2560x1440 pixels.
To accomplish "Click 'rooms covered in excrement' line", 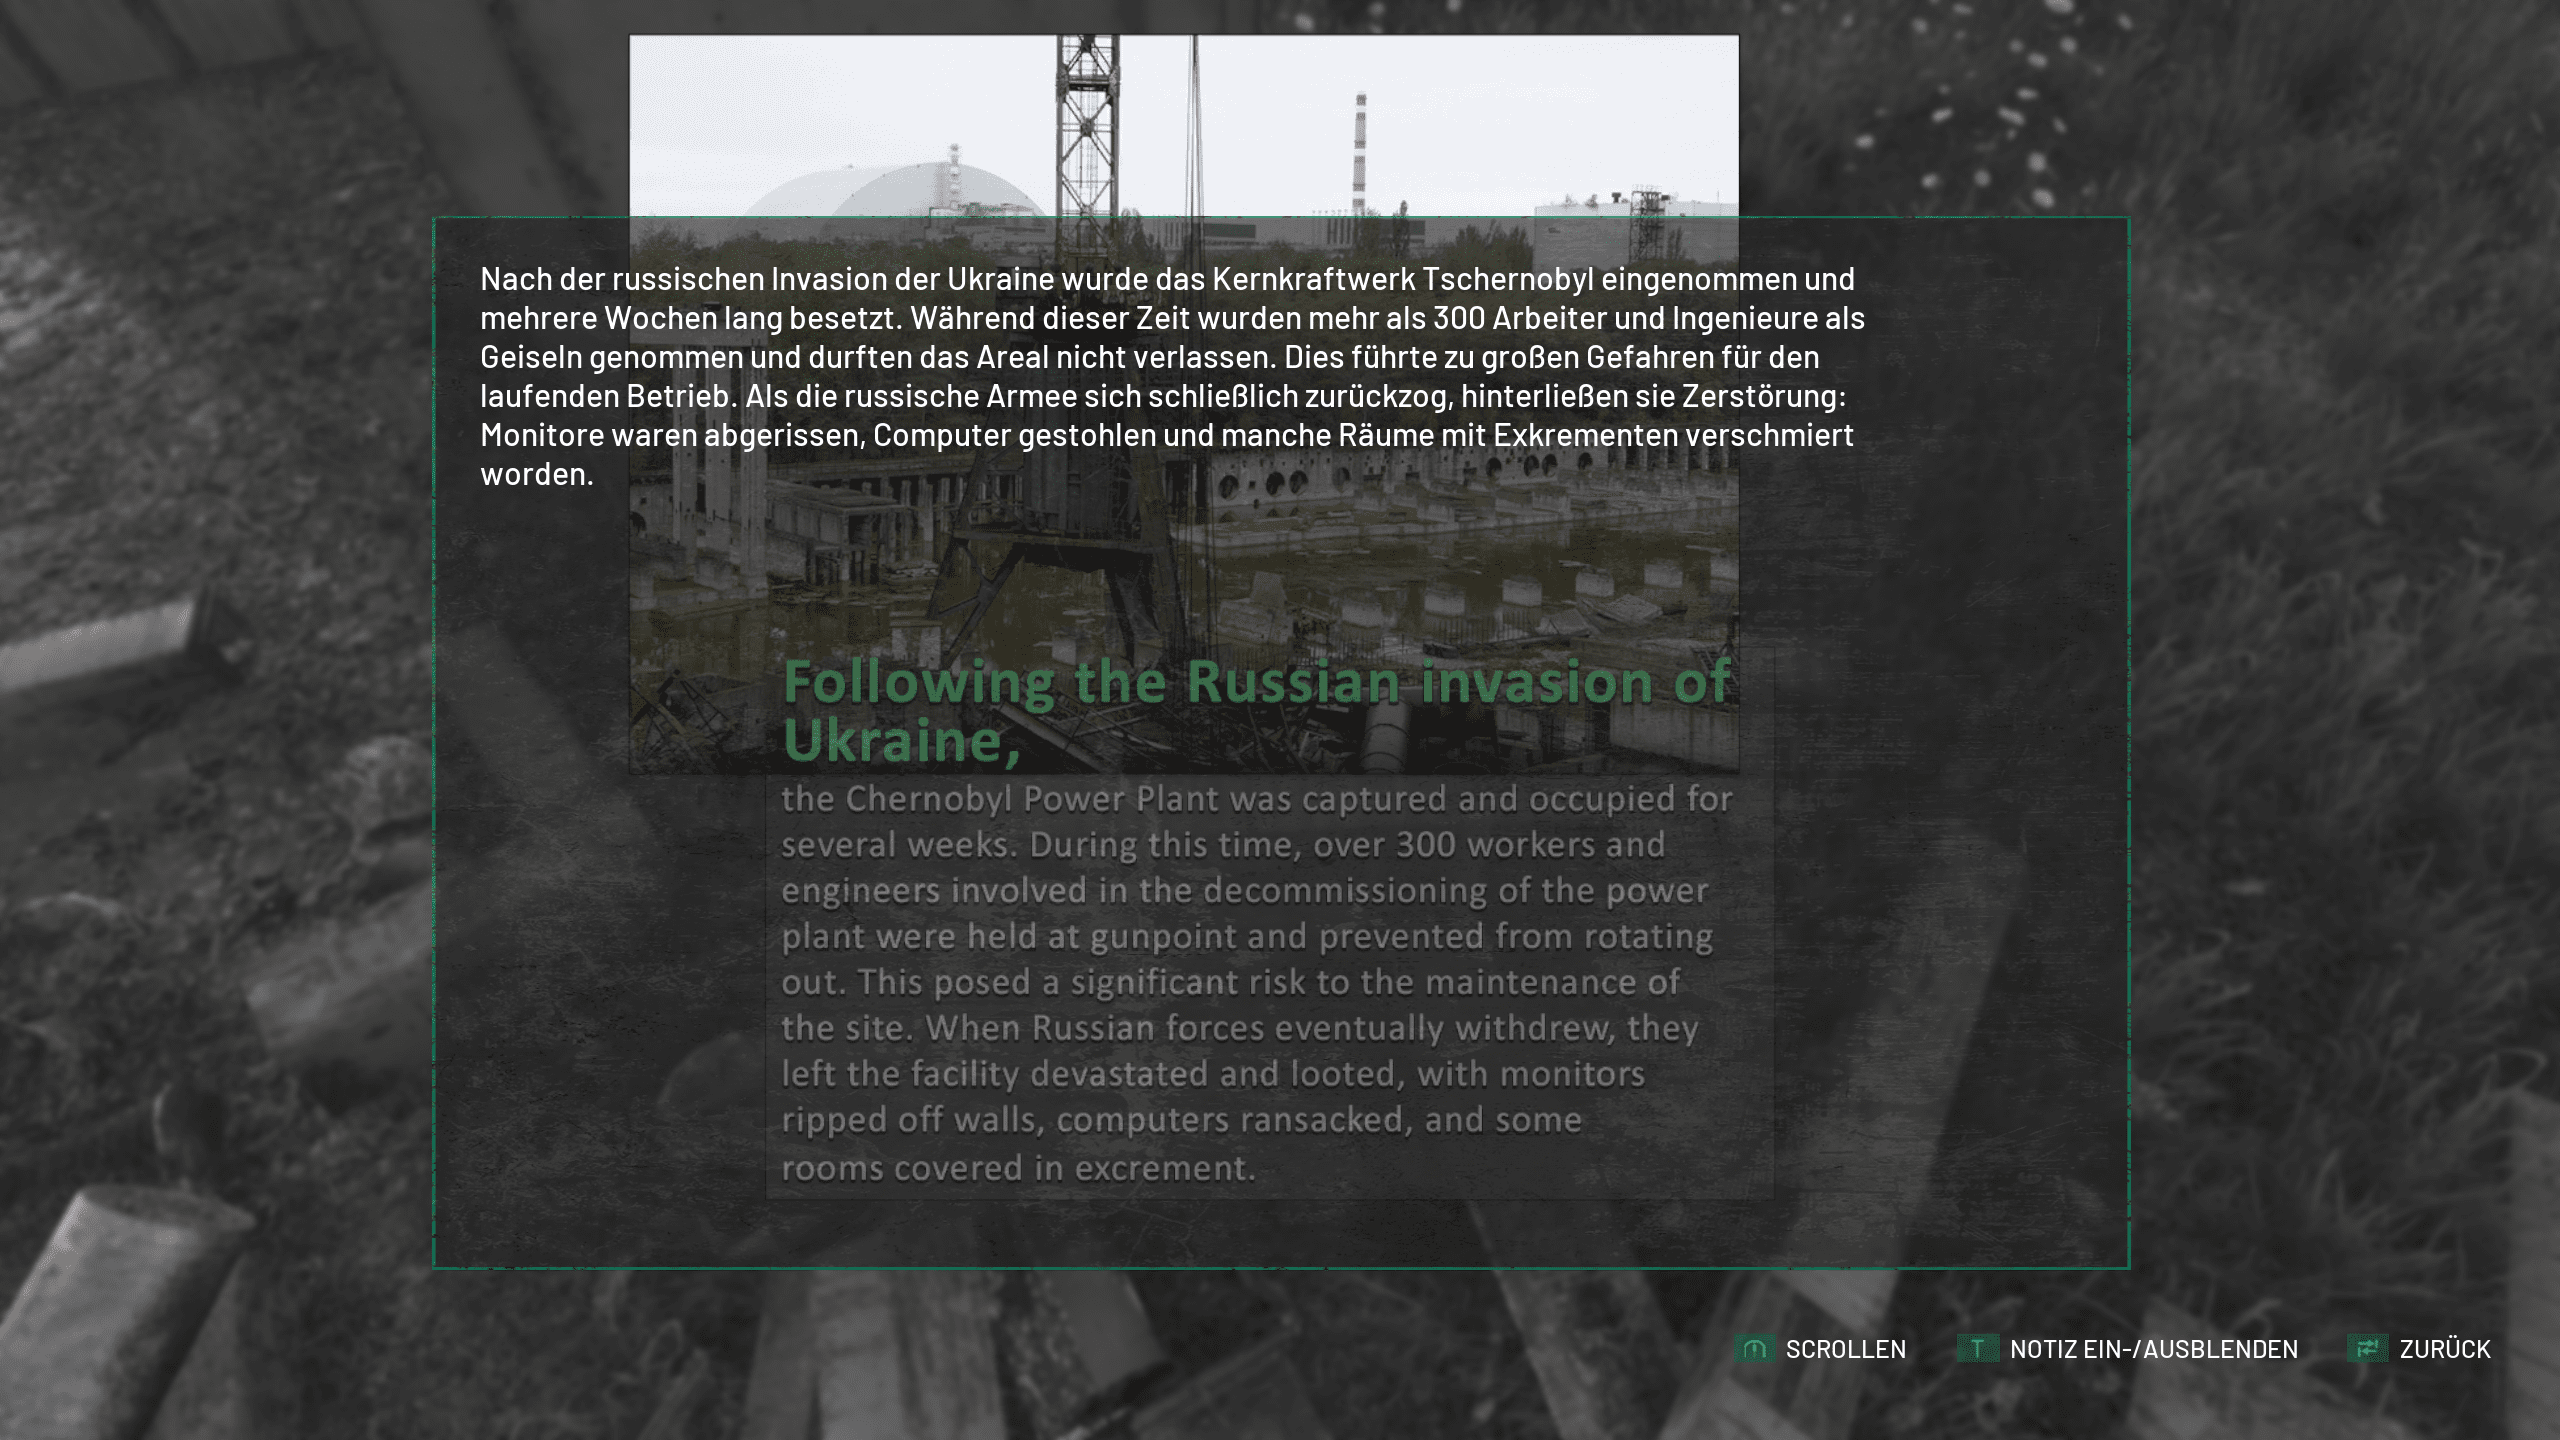I will 1017,1168.
